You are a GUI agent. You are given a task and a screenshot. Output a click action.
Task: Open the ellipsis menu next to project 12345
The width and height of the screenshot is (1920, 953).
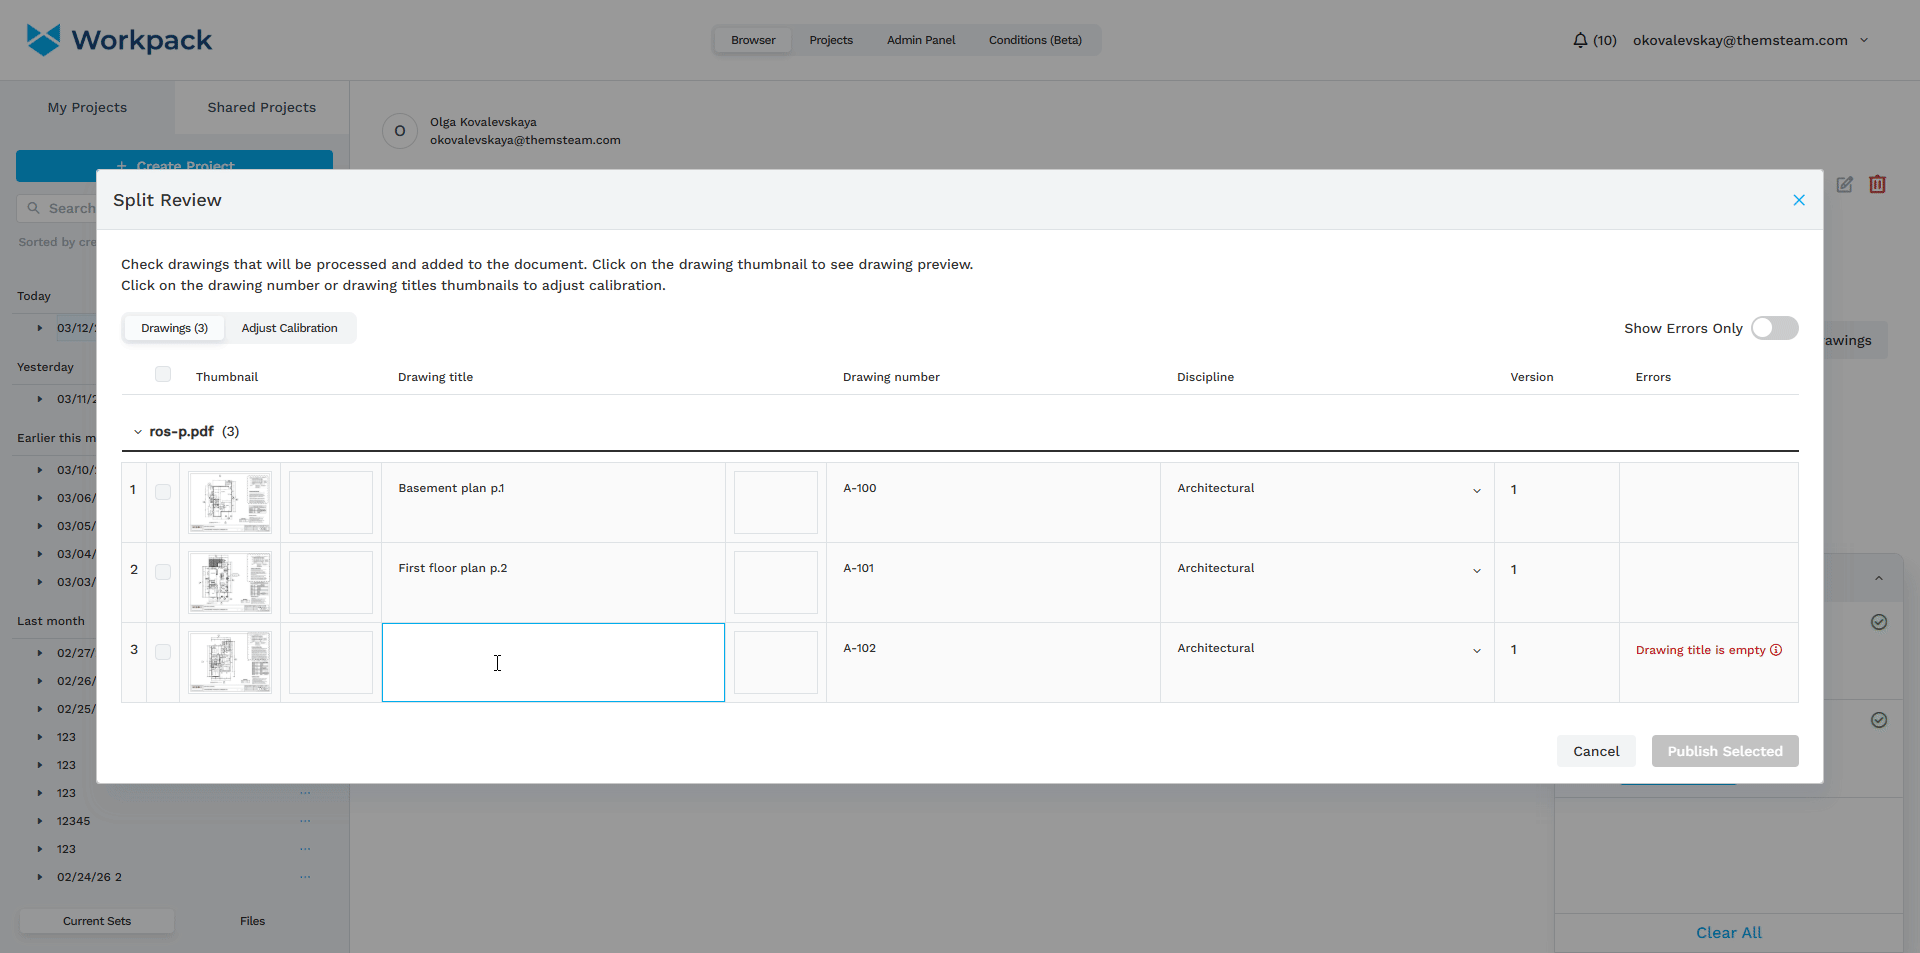(305, 821)
